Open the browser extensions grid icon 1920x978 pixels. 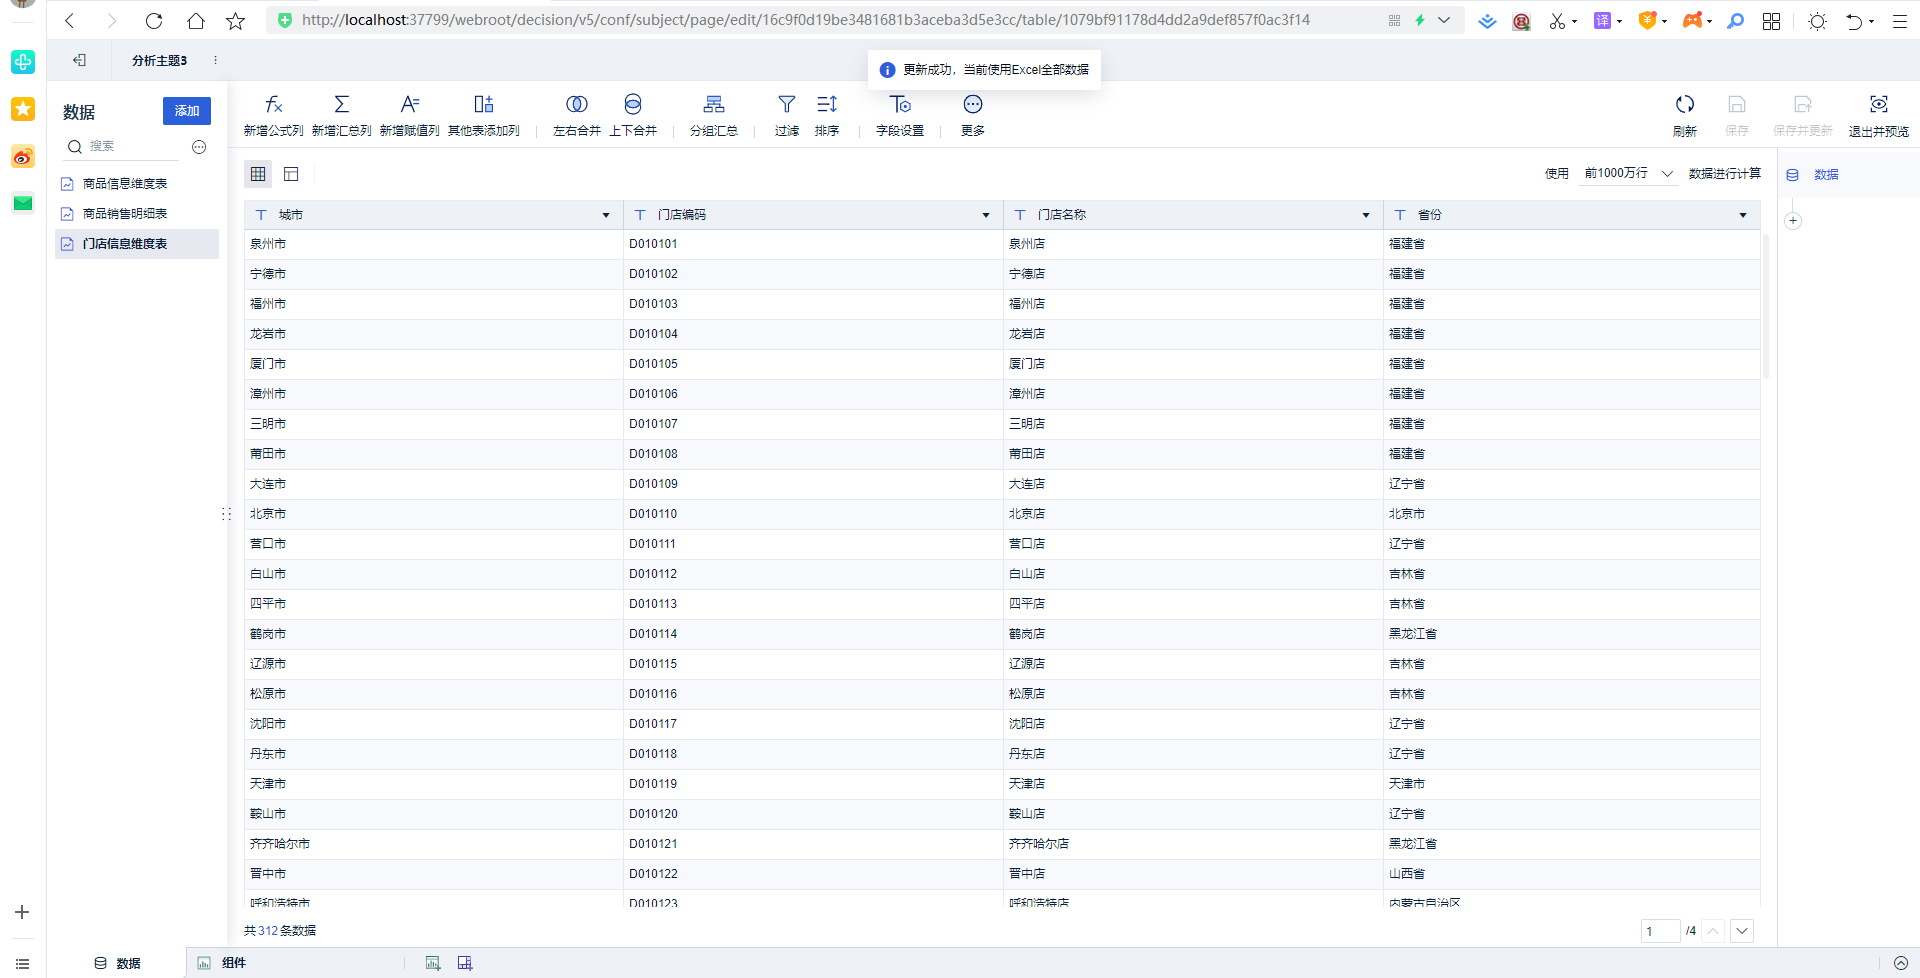tap(1771, 21)
